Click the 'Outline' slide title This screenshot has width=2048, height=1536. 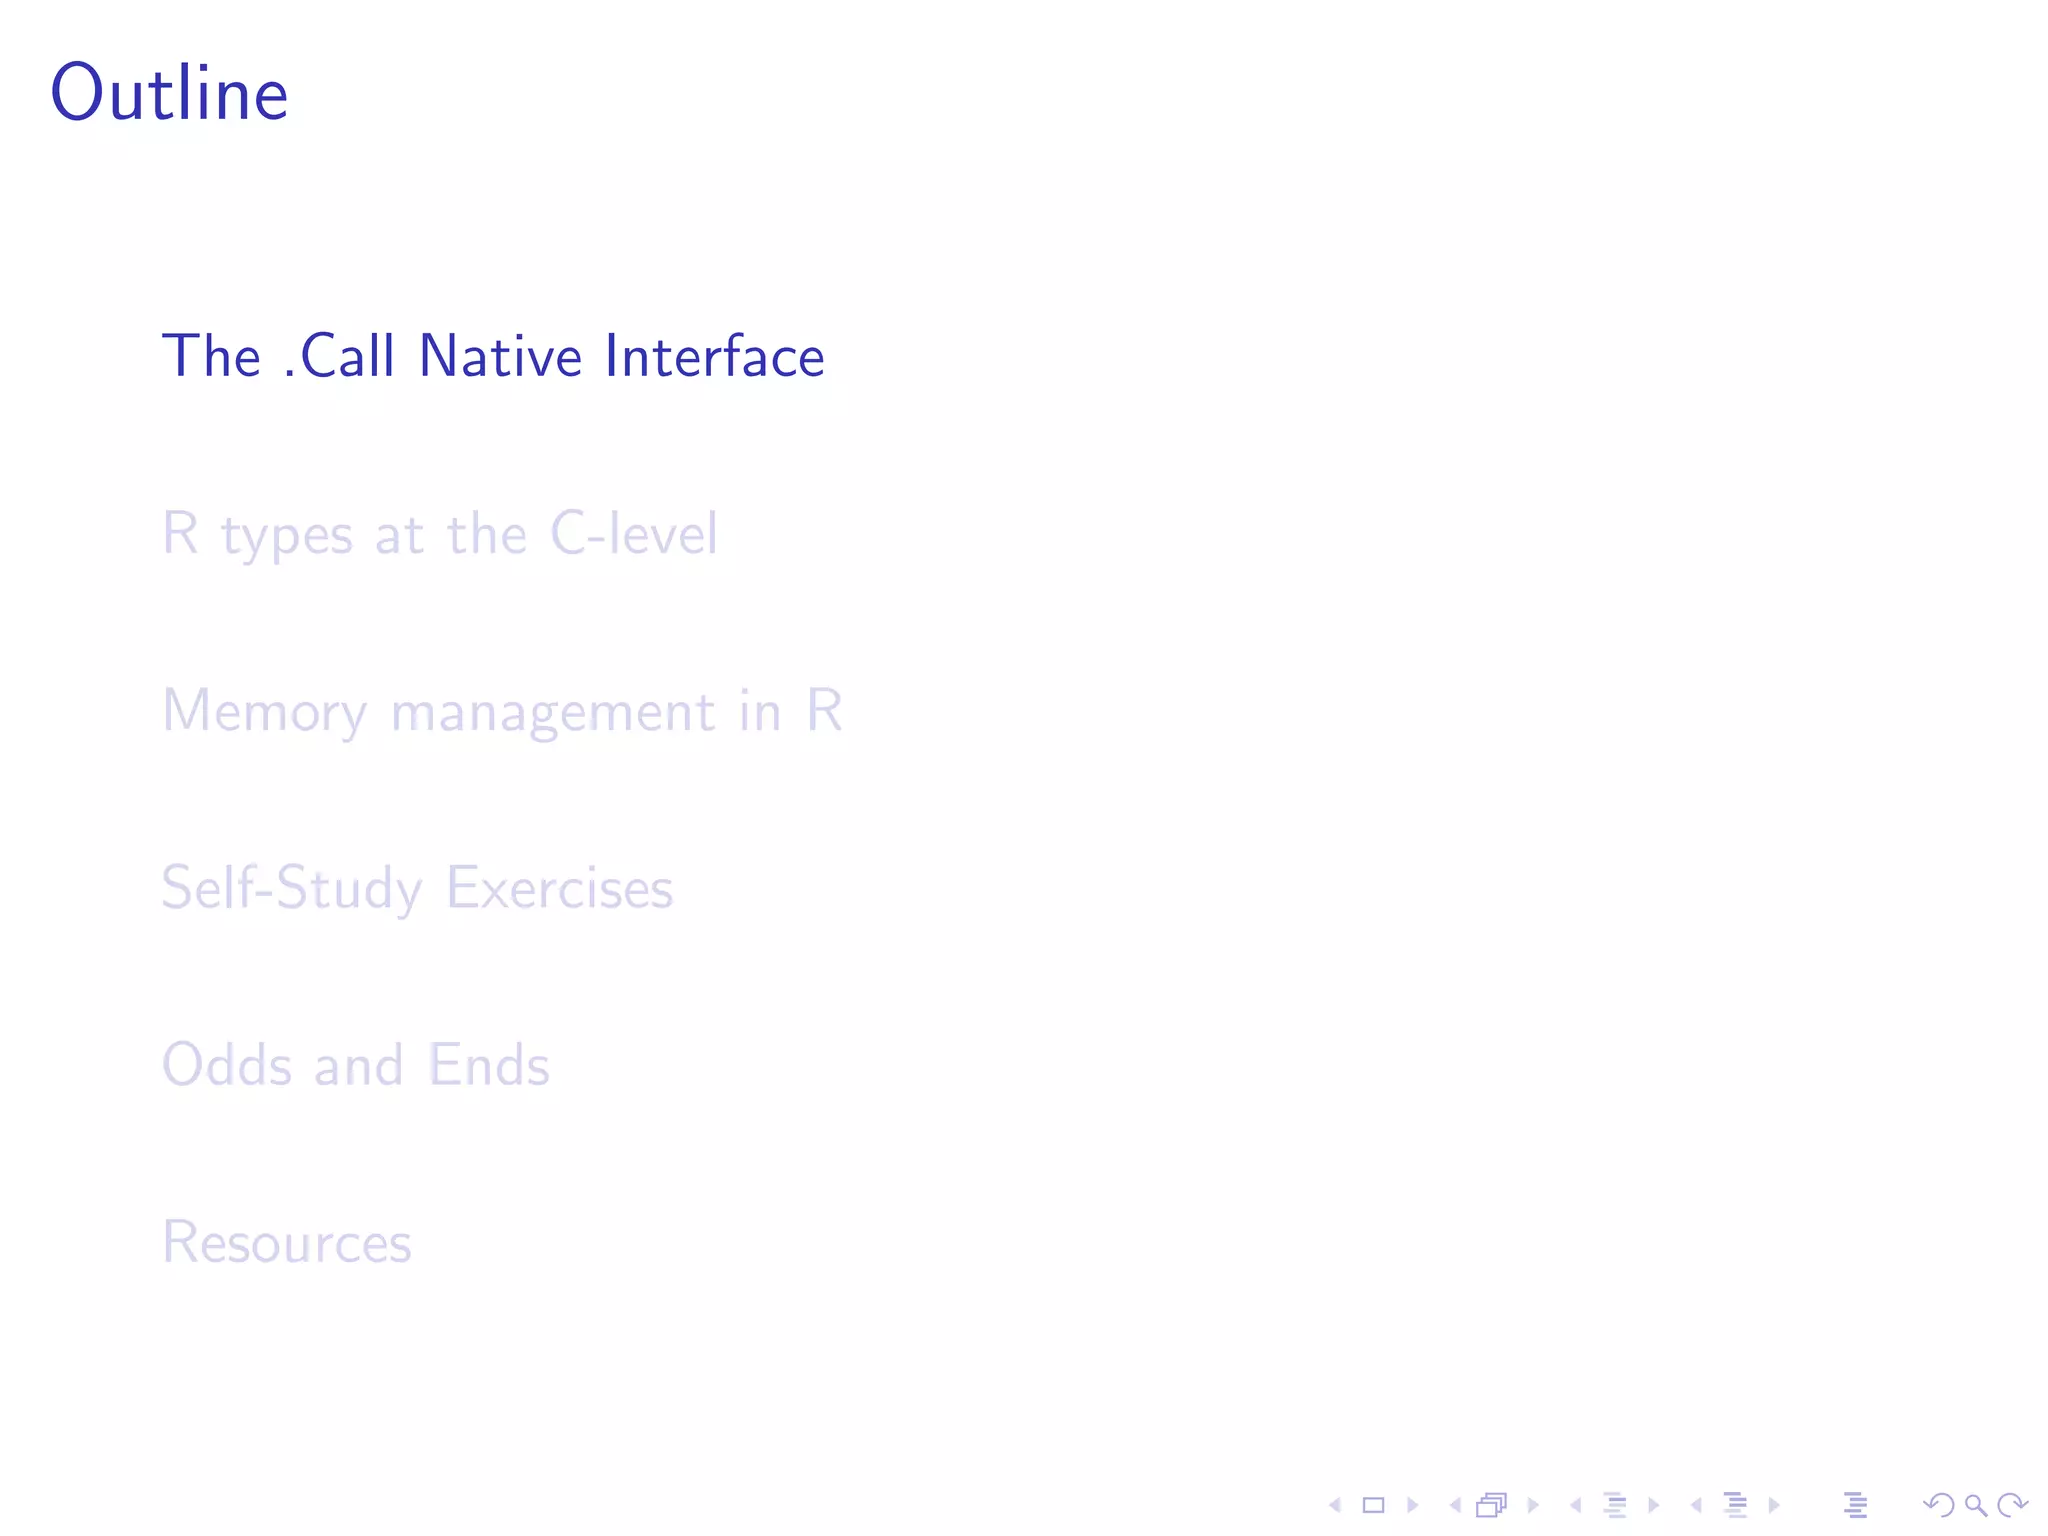(170, 92)
